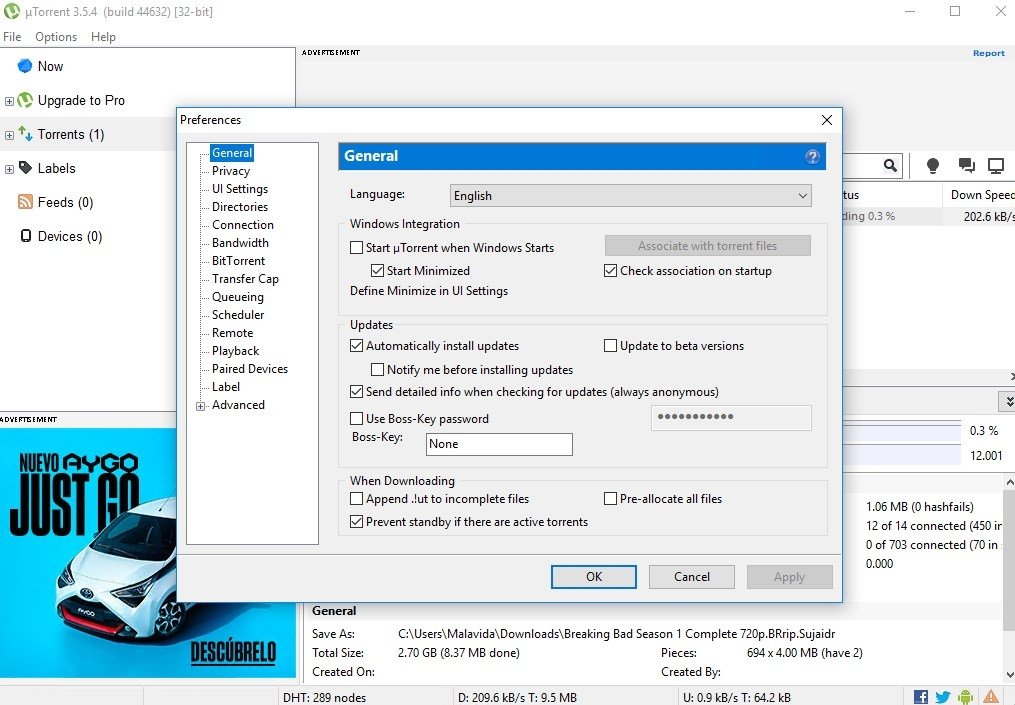Click Associate with torrent files button
Image resolution: width=1015 pixels, height=705 pixels.
708,246
